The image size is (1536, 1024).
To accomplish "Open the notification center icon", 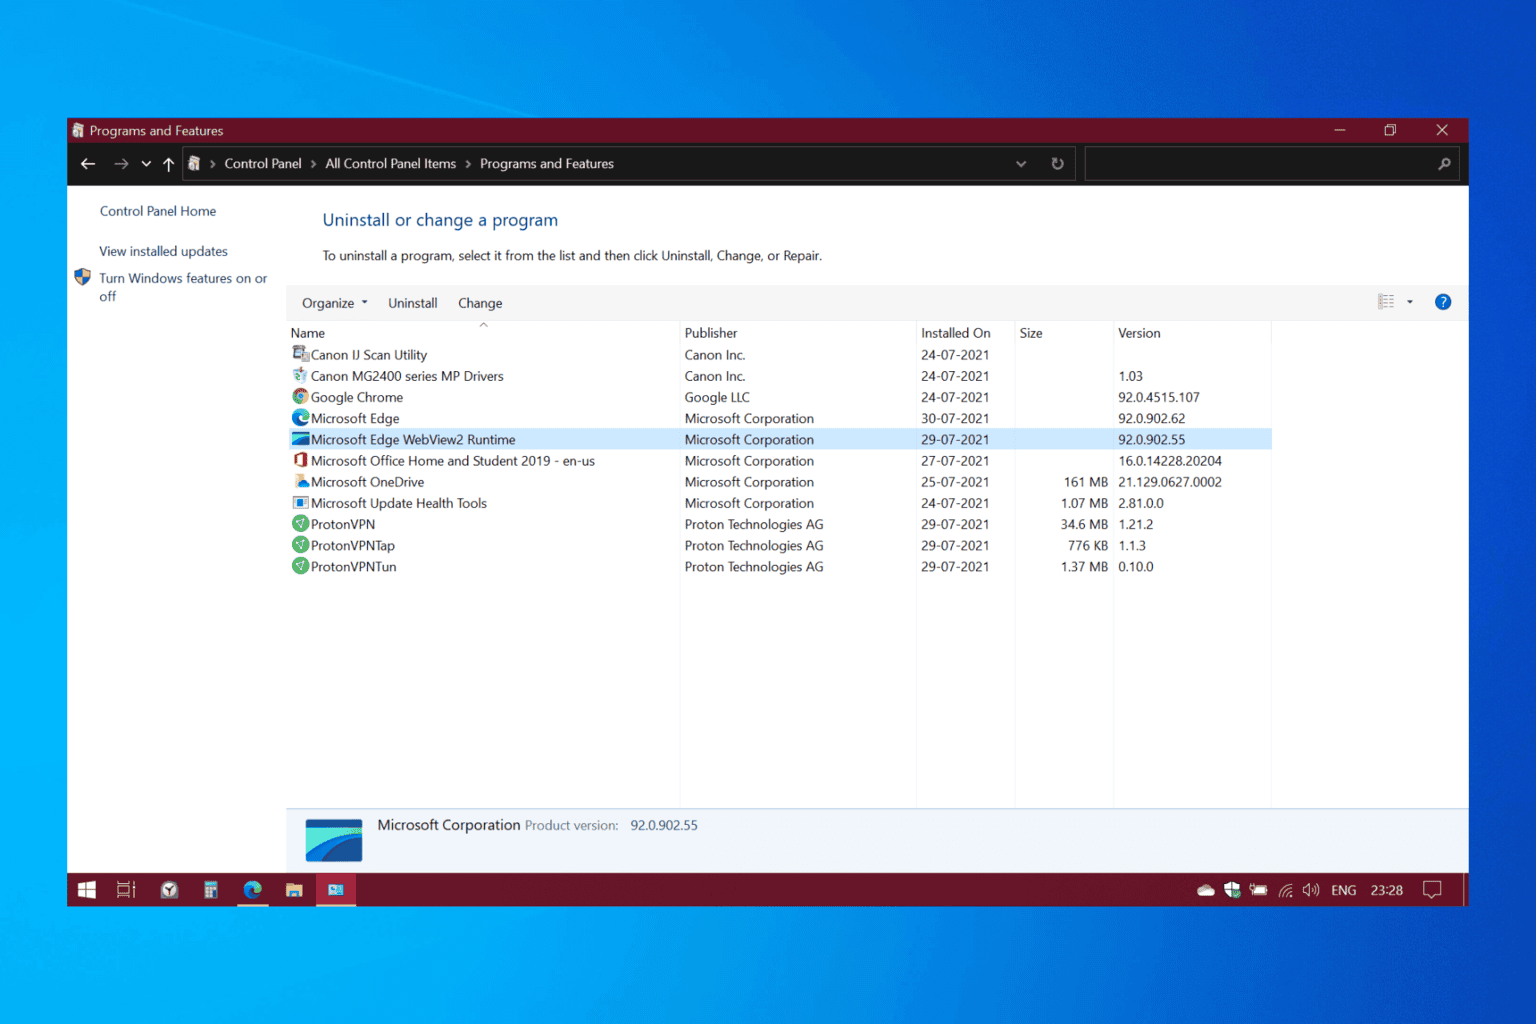I will click(x=1432, y=890).
